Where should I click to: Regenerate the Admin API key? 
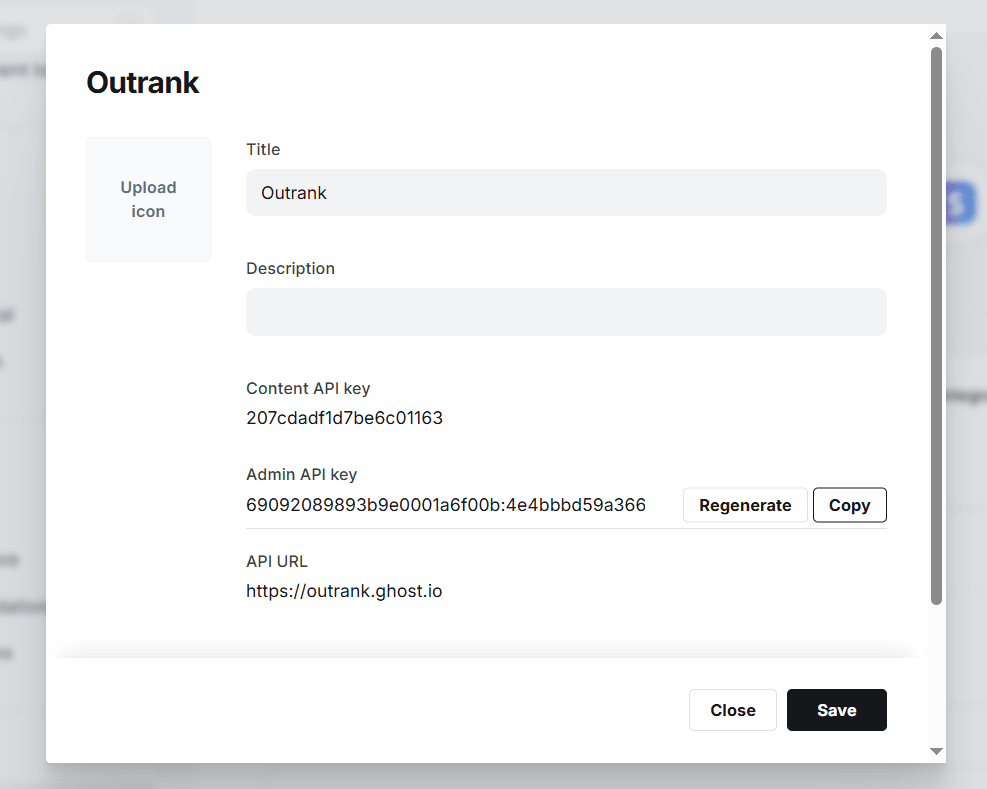pyautogui.click(x=745, y=505)
